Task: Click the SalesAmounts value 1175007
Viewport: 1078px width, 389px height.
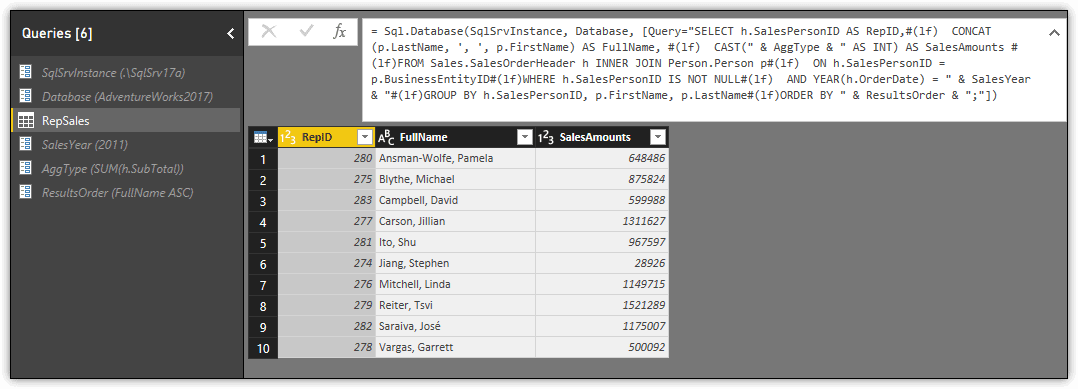Action: pos(602,326)
